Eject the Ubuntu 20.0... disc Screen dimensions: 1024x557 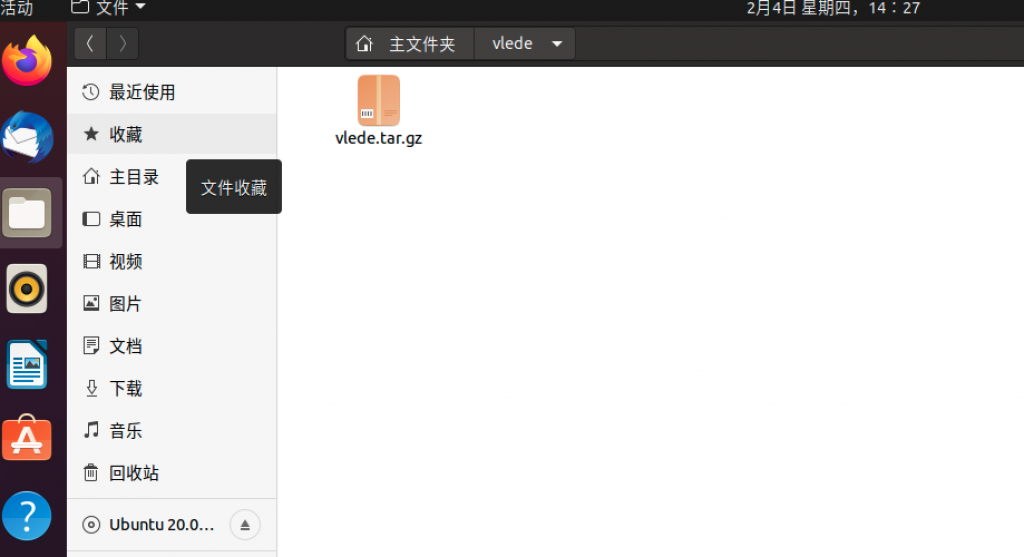tap(245, 525)
